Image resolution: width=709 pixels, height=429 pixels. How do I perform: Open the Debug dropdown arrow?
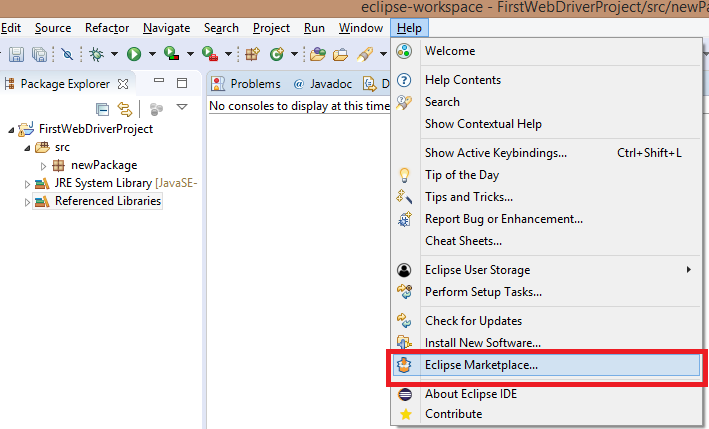click(114, 54)
